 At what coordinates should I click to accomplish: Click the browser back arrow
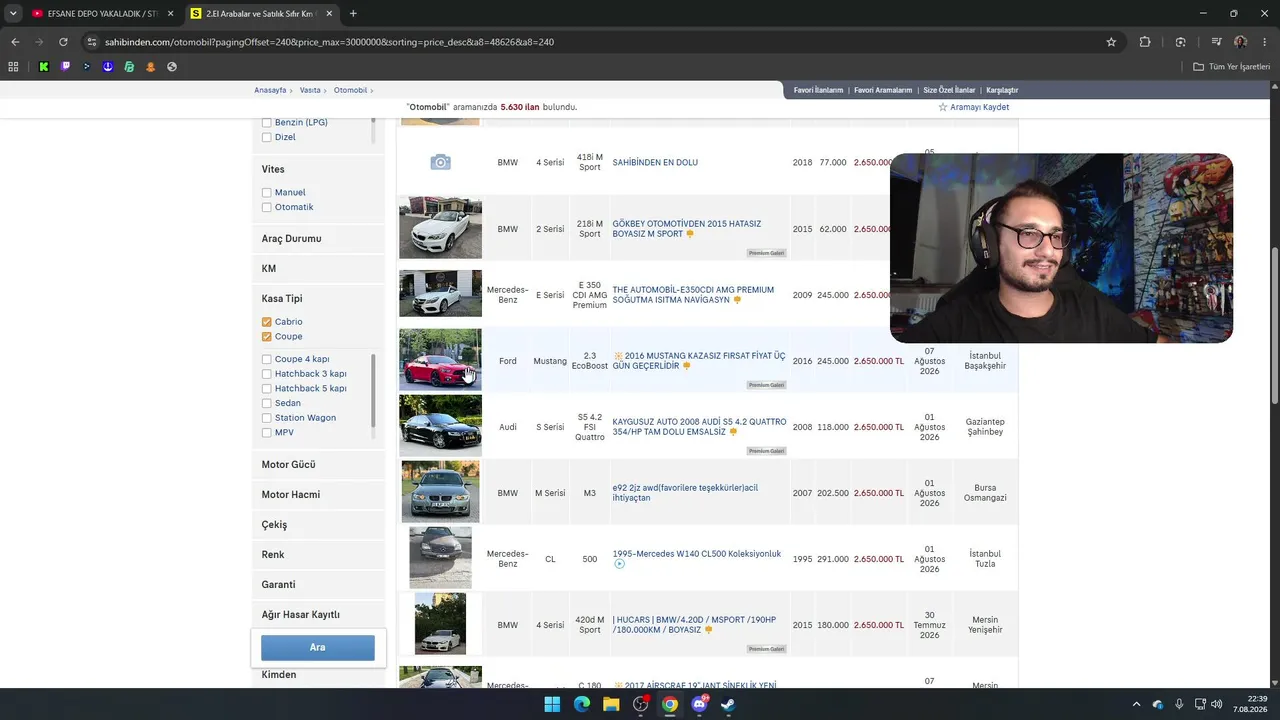tap(15, 42)
